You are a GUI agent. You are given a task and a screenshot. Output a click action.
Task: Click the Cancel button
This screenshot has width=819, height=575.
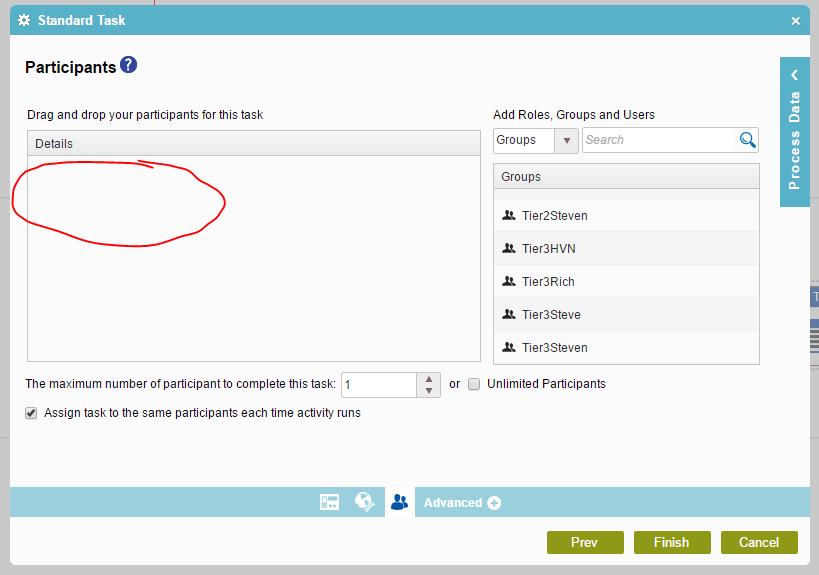click(758, 542)
